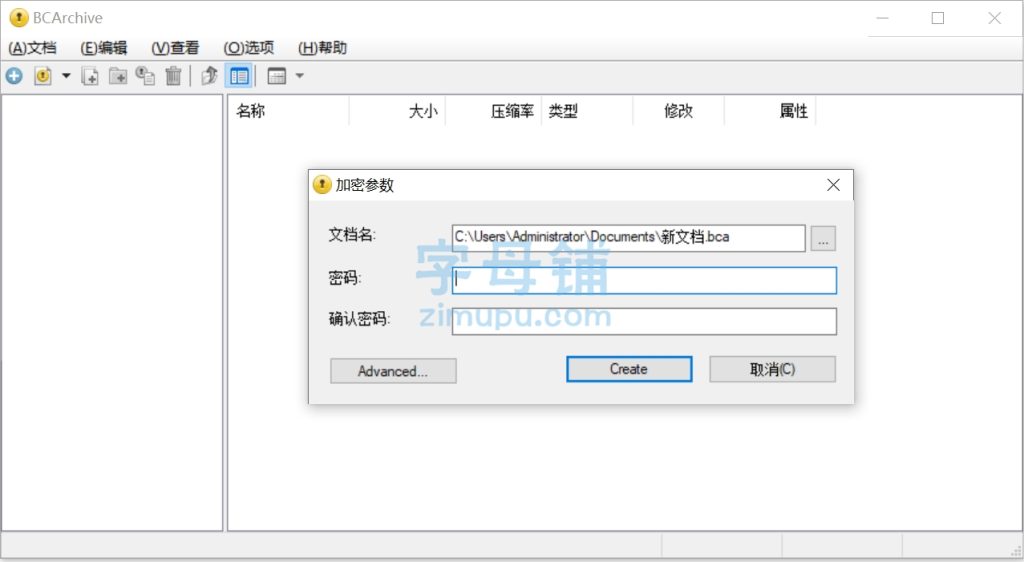Focus the 密码 password field
1024x562 pixels.
tap(644, 280)
